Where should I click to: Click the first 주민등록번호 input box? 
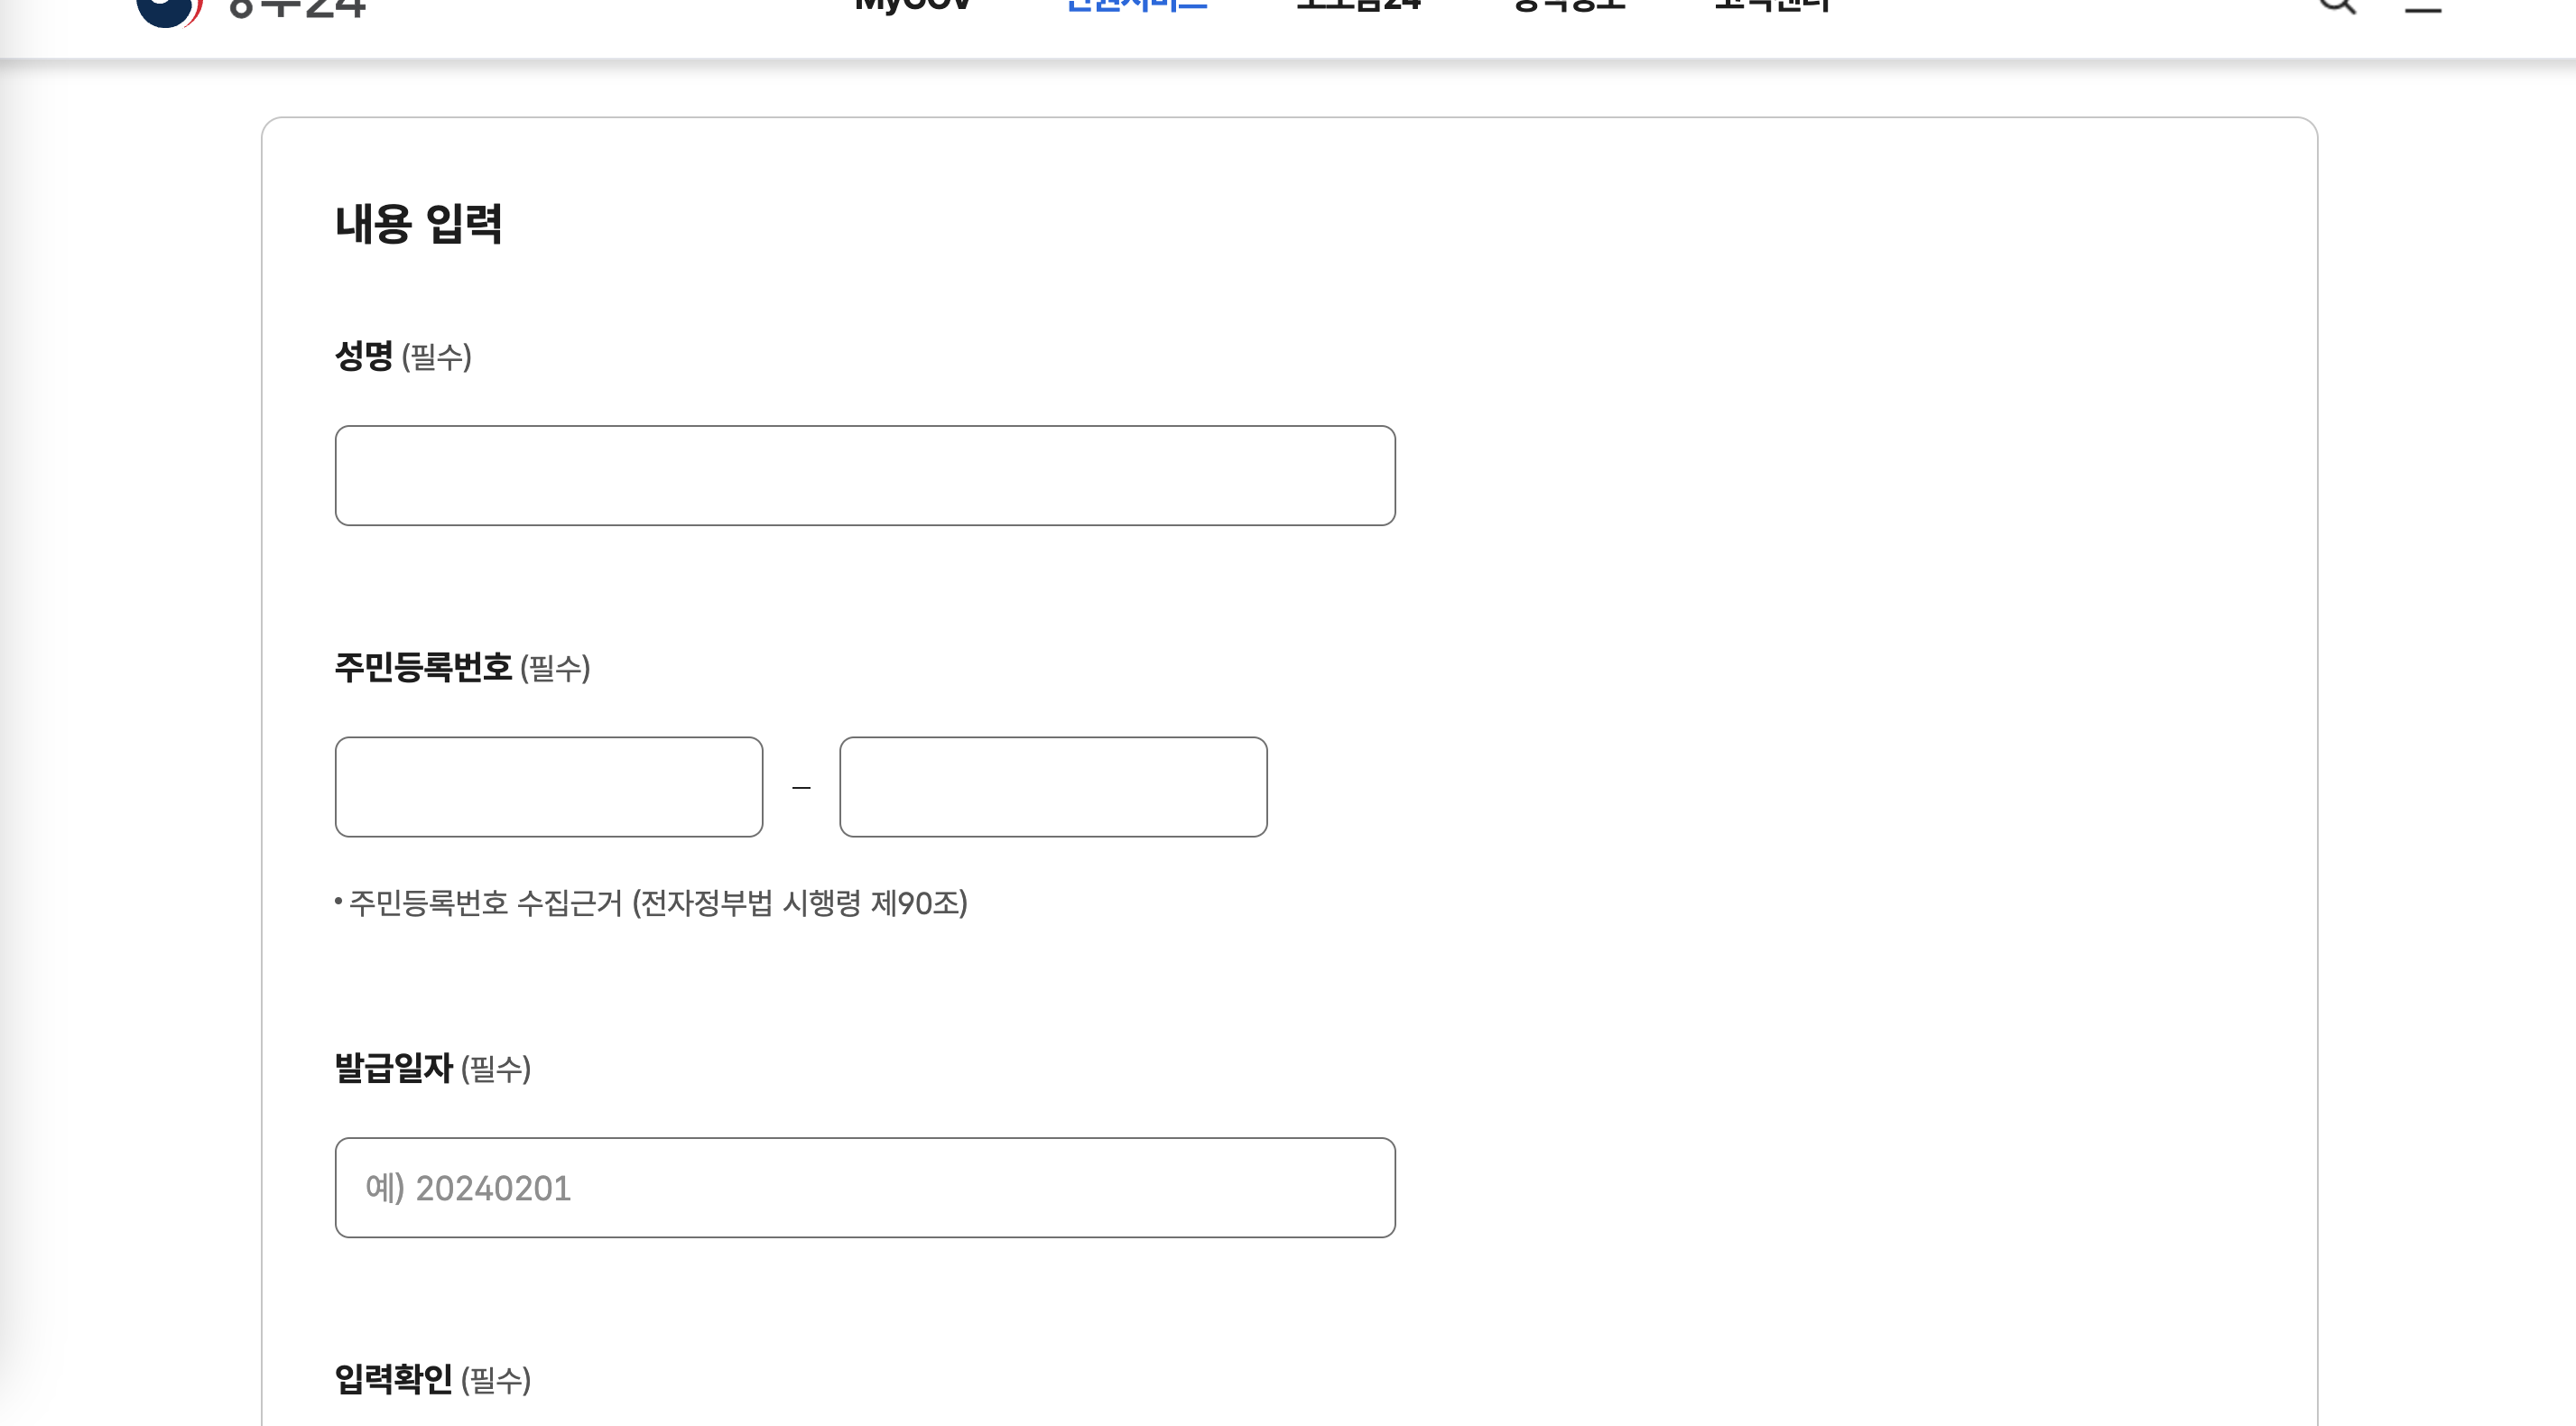[x=549, y=787]
